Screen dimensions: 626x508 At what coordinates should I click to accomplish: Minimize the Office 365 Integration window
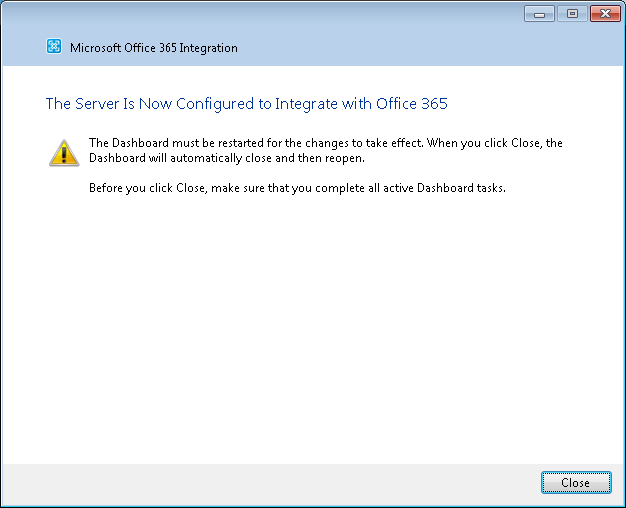tap(539, 14)
